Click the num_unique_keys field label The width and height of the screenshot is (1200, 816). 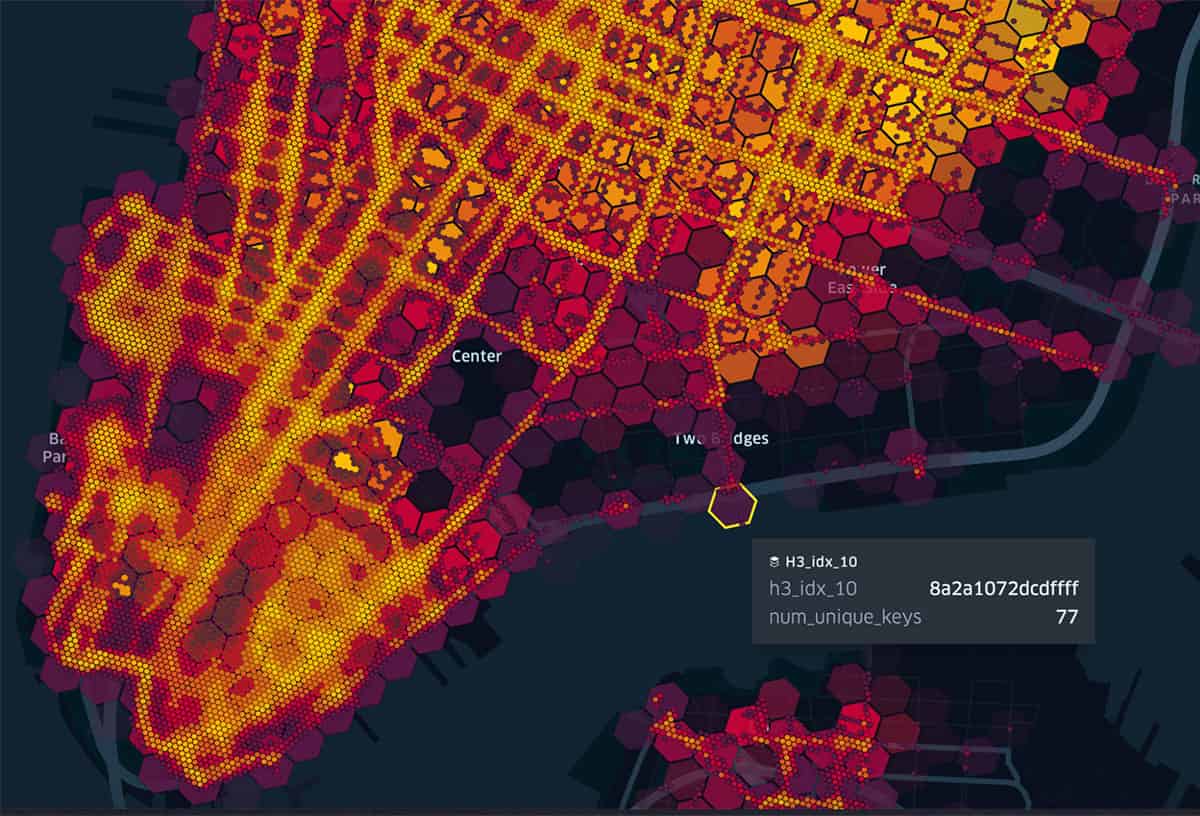pos(845,617)
